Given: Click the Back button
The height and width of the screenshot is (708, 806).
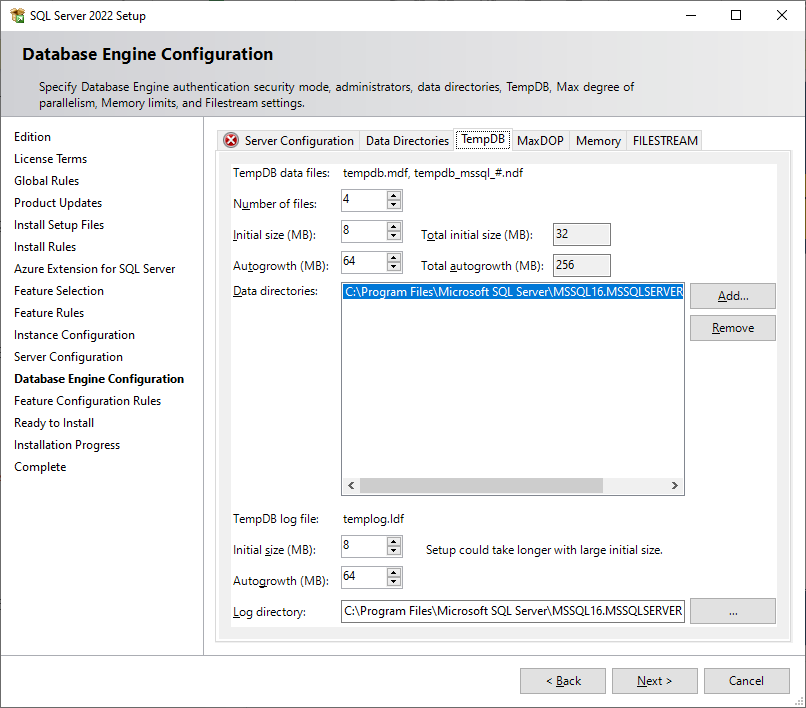Looking at the screenshot, I should coord(562,680).
